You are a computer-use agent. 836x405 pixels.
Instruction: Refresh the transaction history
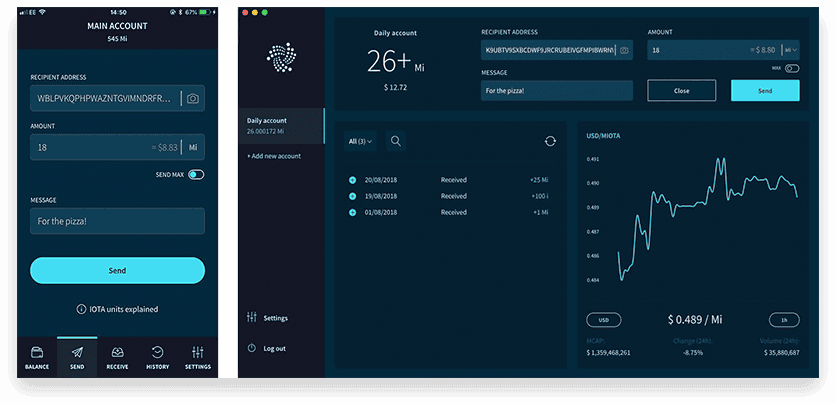(x=550, y=141)
